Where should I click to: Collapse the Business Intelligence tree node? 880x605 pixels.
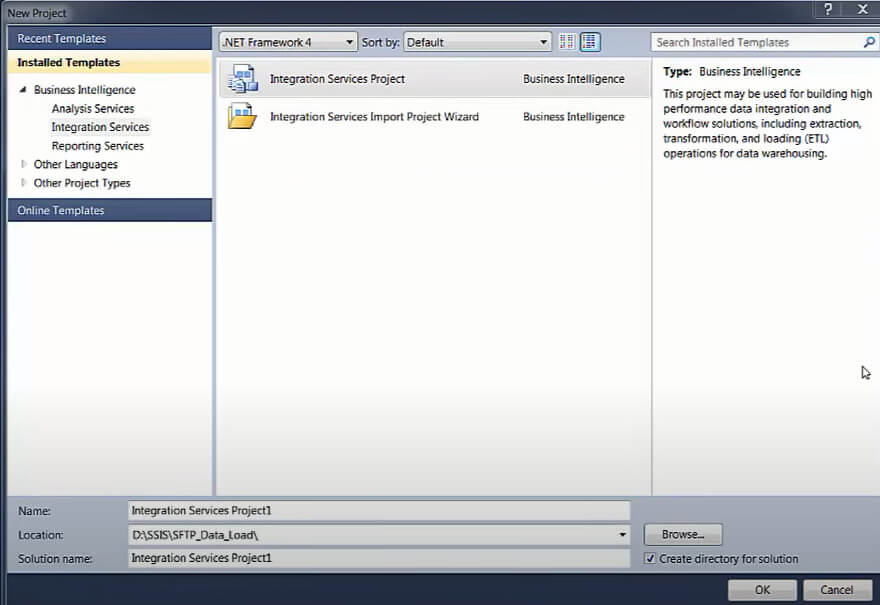(x=22, y=89)
